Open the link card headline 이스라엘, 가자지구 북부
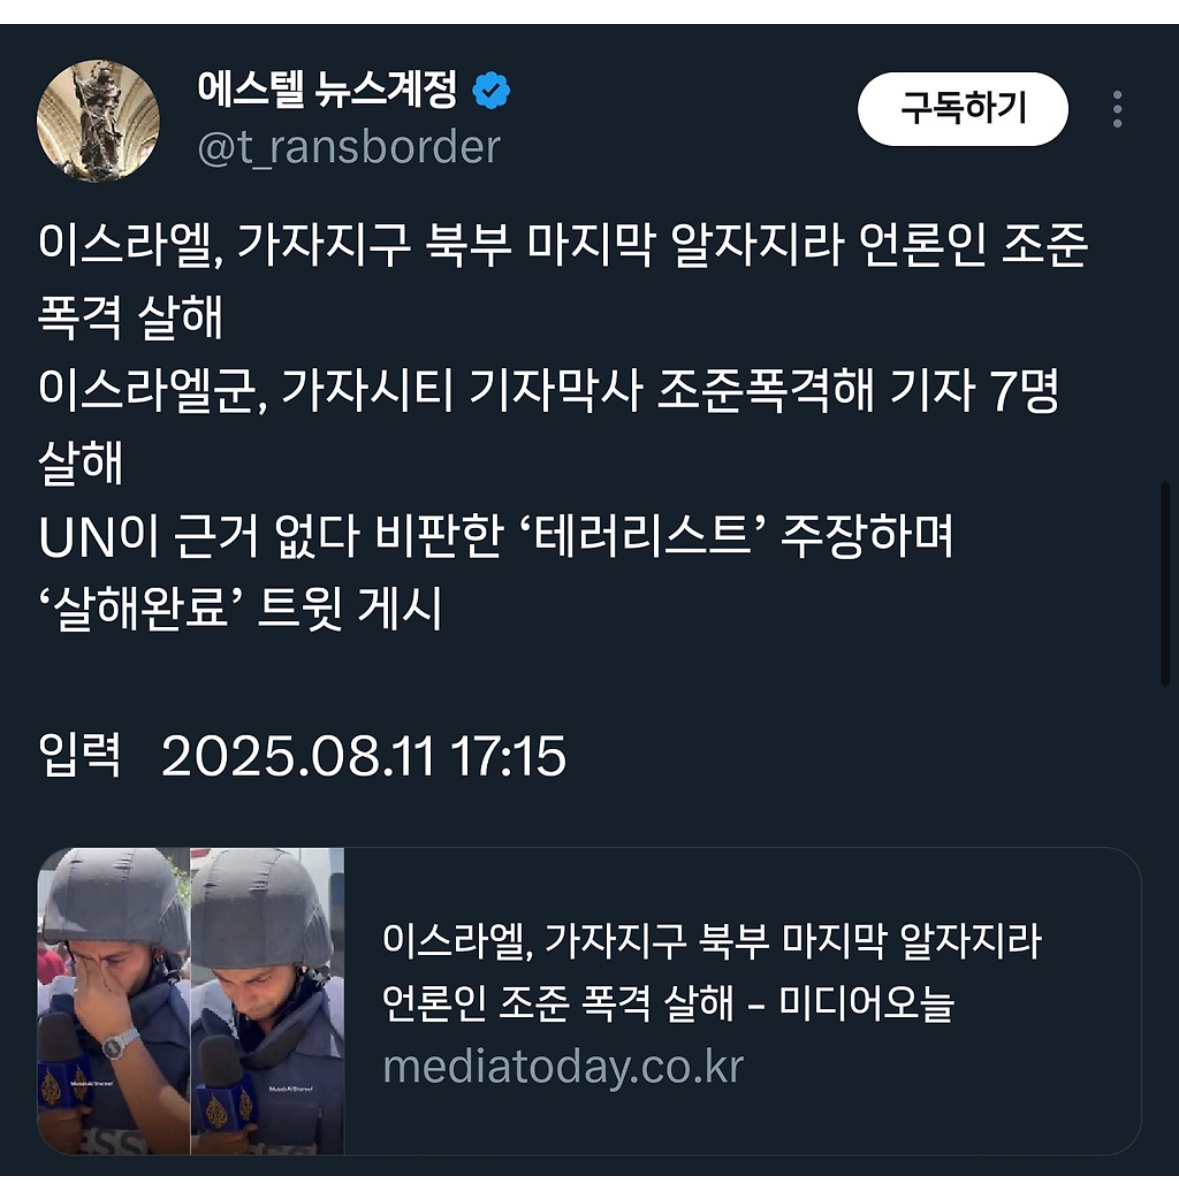The height and width of the screenshot is (1191, 1179). [x=712, y=972]
